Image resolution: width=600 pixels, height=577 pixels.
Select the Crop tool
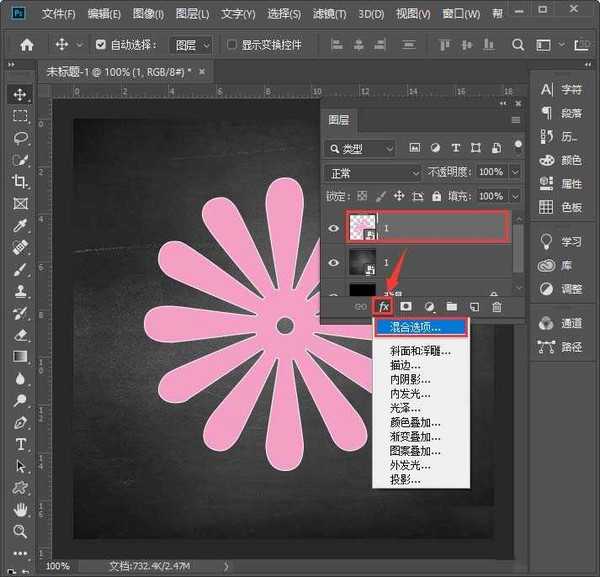coord(20,181)
